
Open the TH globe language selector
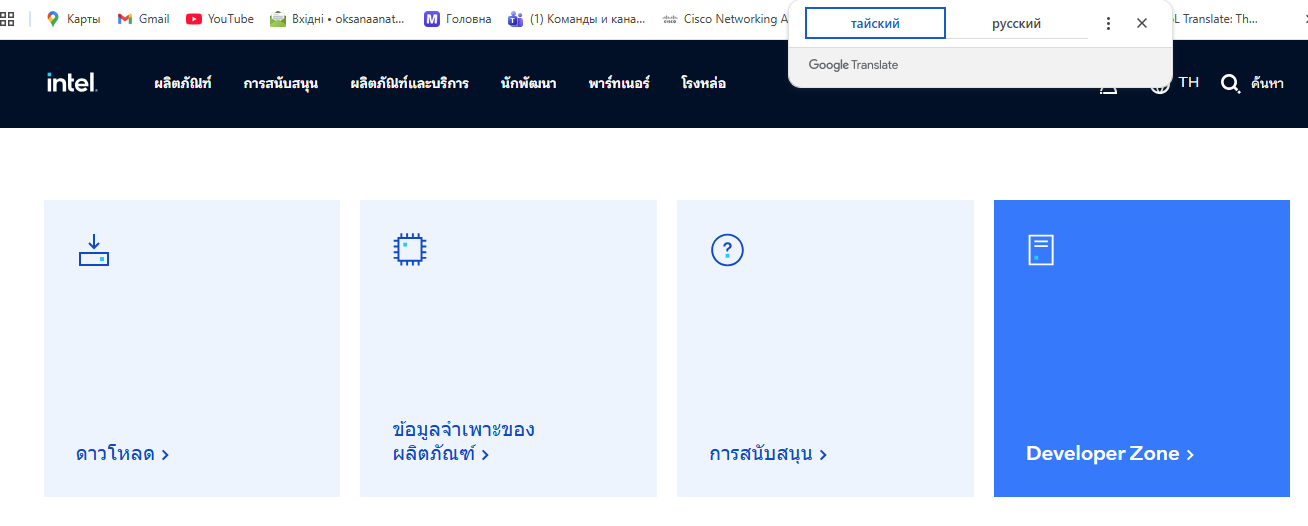coord(1175,84)
